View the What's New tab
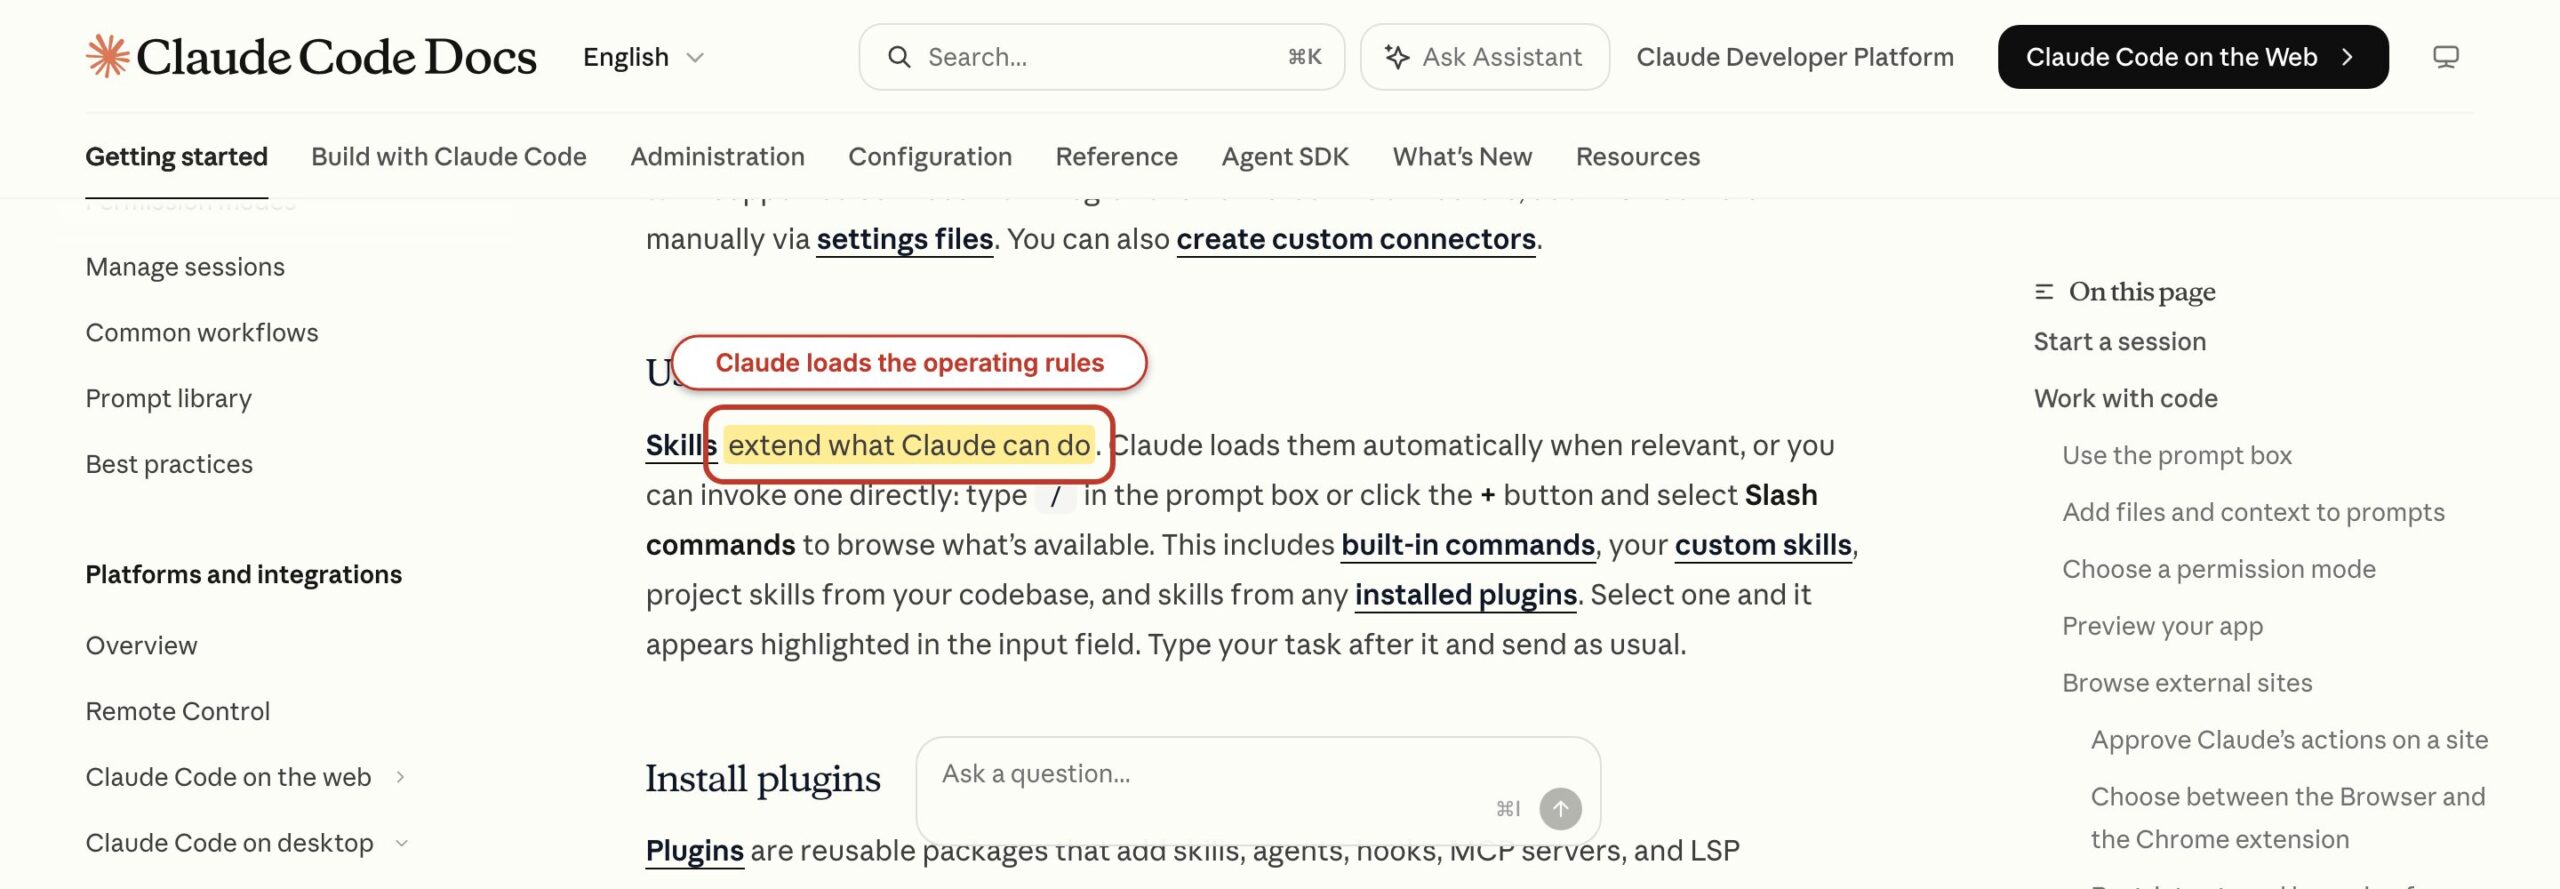 tap(1462, 157)
